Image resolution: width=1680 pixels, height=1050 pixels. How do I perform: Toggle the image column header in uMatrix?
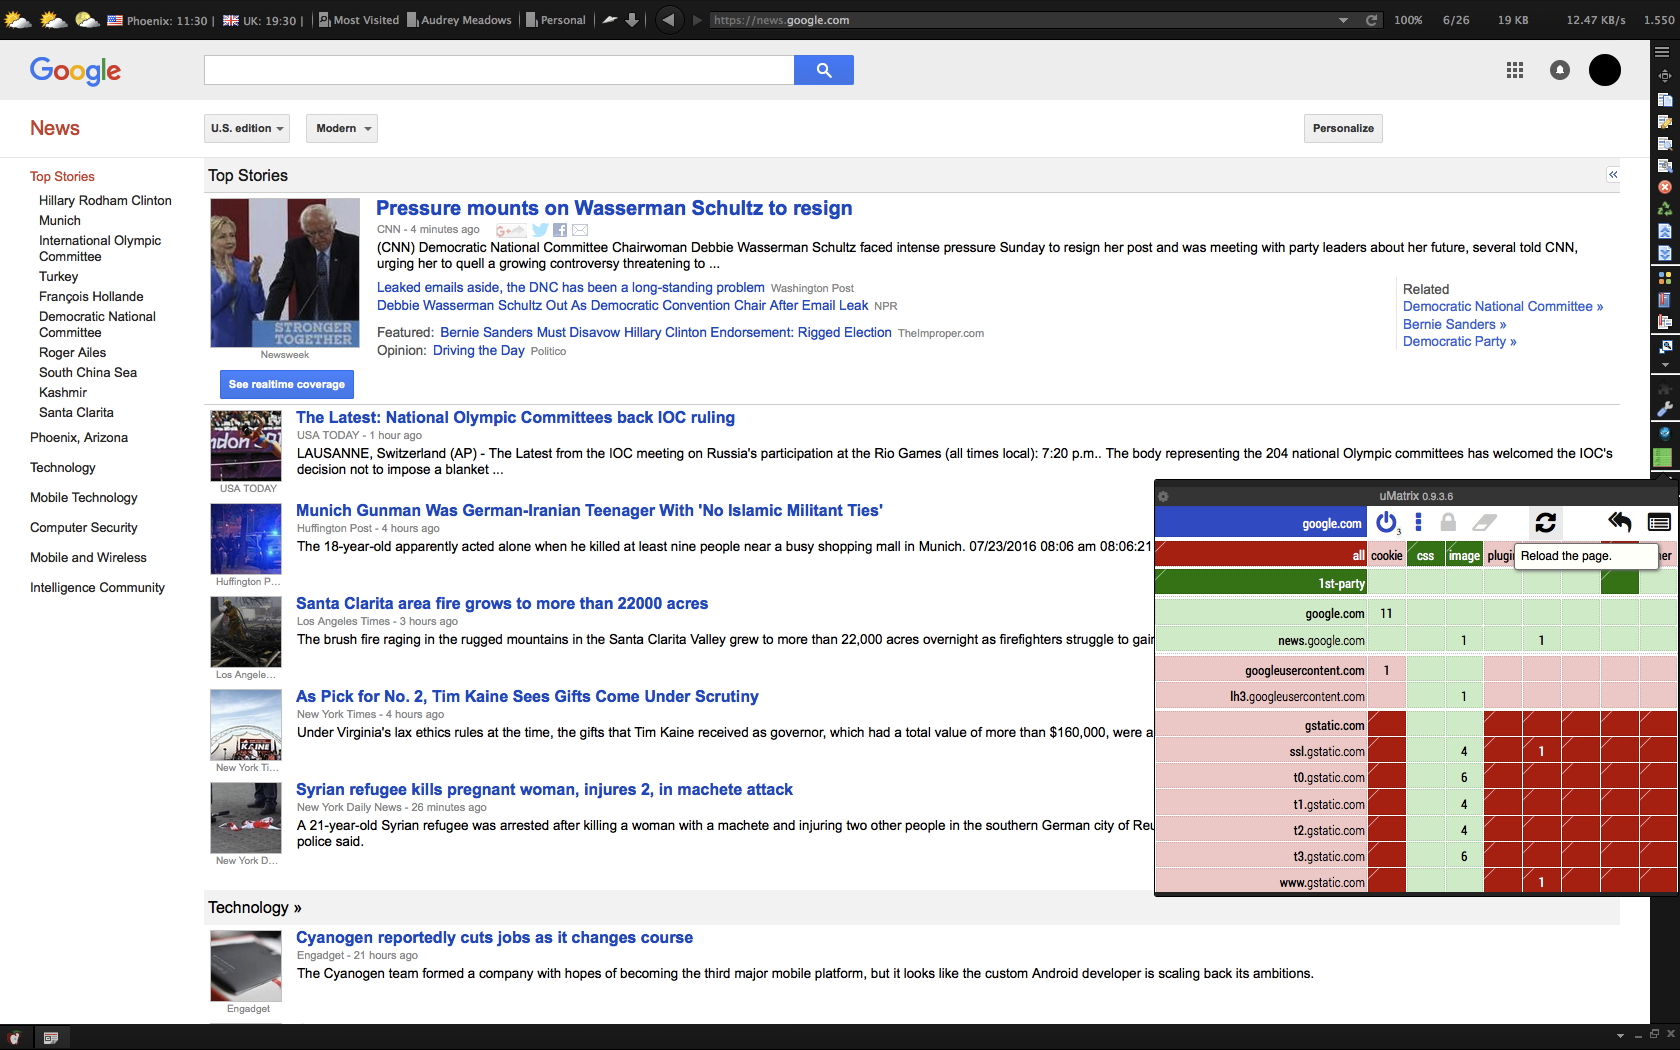[1464, 555]
